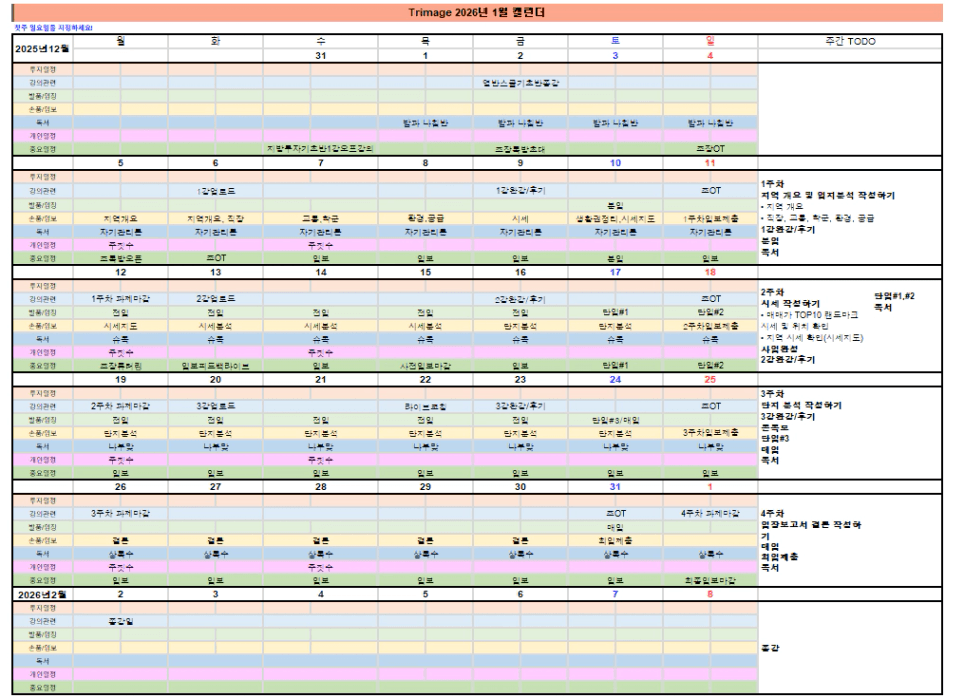Click the '임장#3/매임' cell

point(615,419)
